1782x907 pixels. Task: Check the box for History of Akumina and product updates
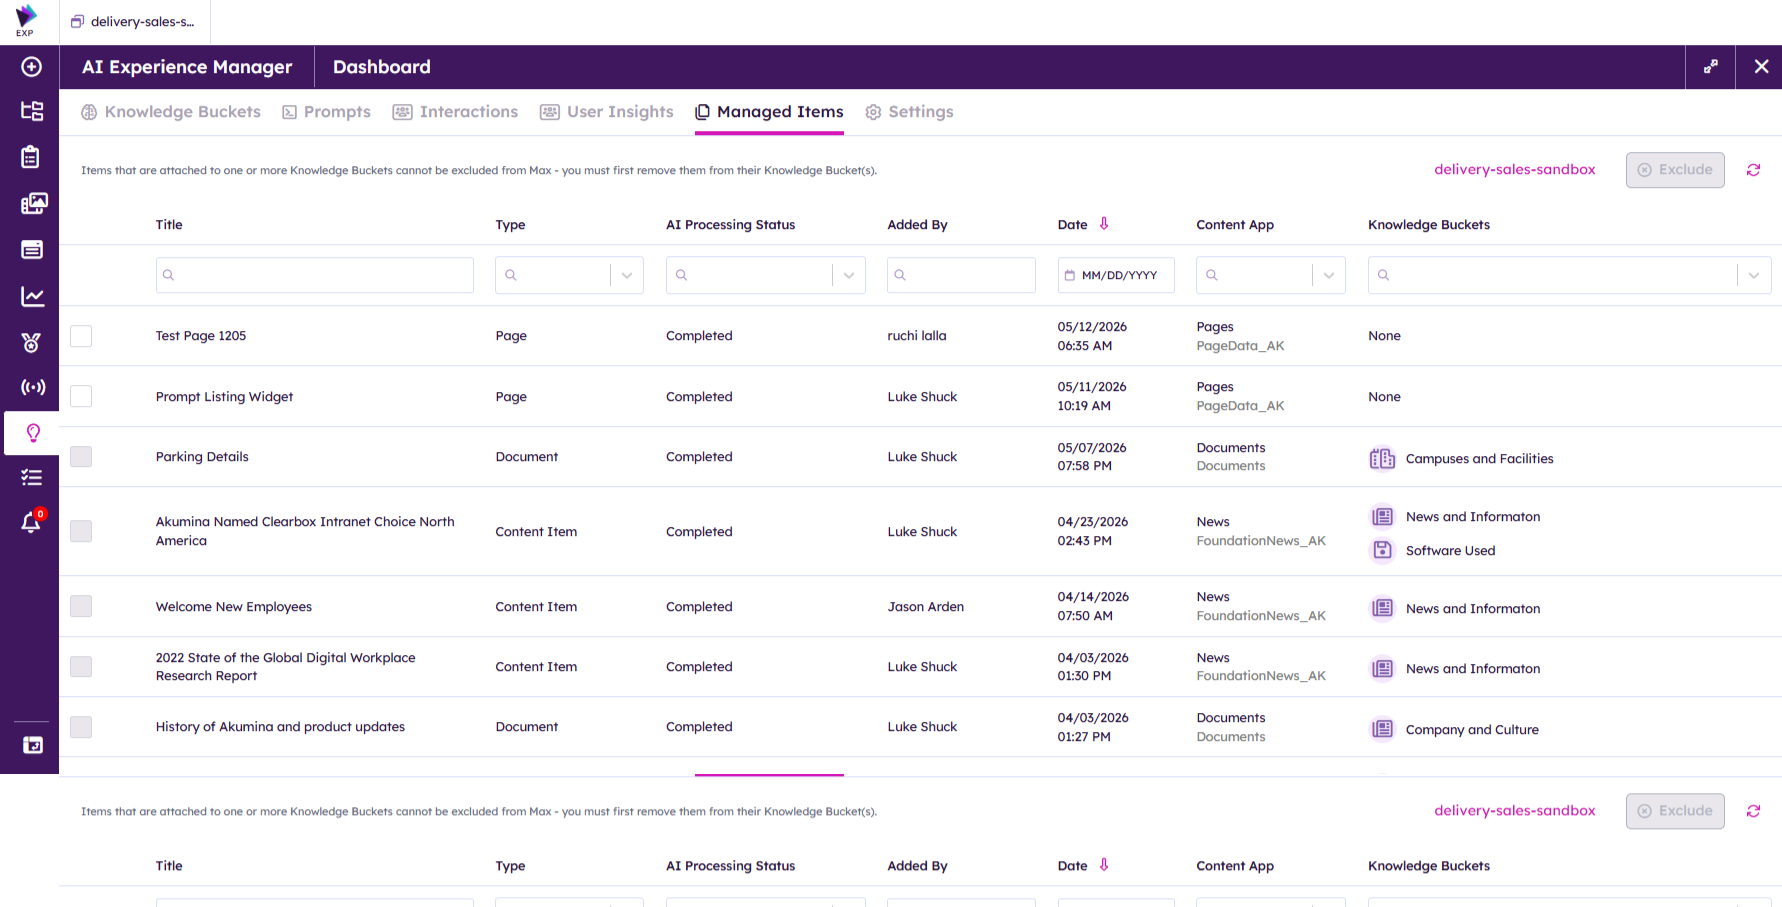point(81,727)
